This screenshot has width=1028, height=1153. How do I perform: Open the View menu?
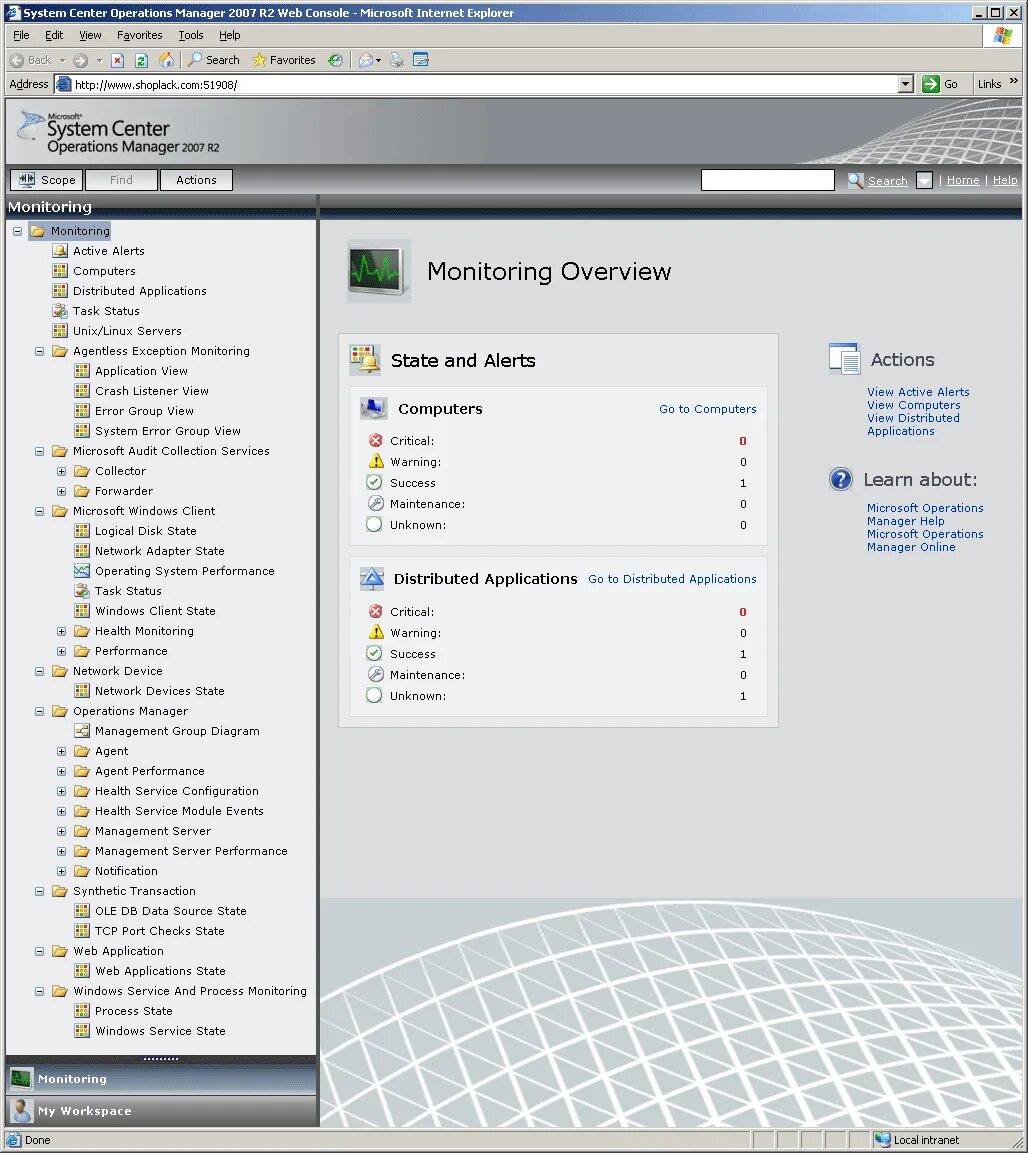click(x=90, y=35)
